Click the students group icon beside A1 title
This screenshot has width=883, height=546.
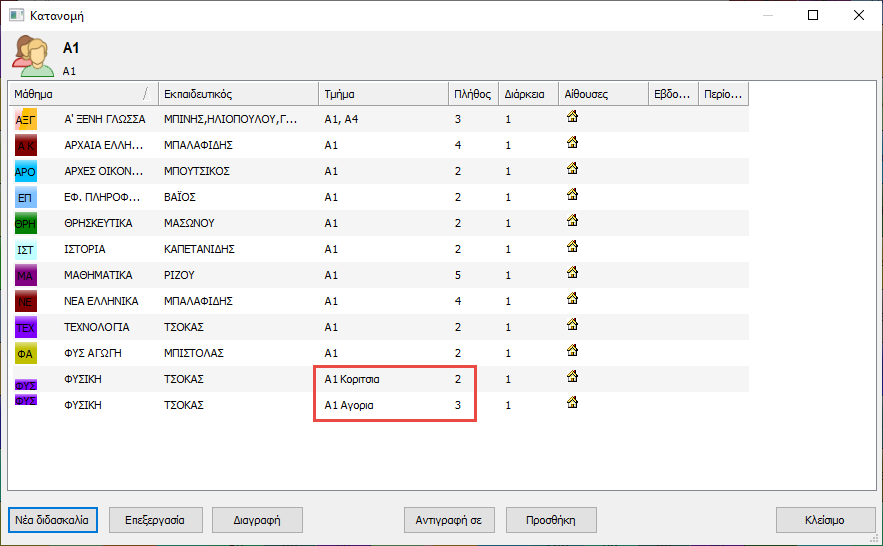32,56
